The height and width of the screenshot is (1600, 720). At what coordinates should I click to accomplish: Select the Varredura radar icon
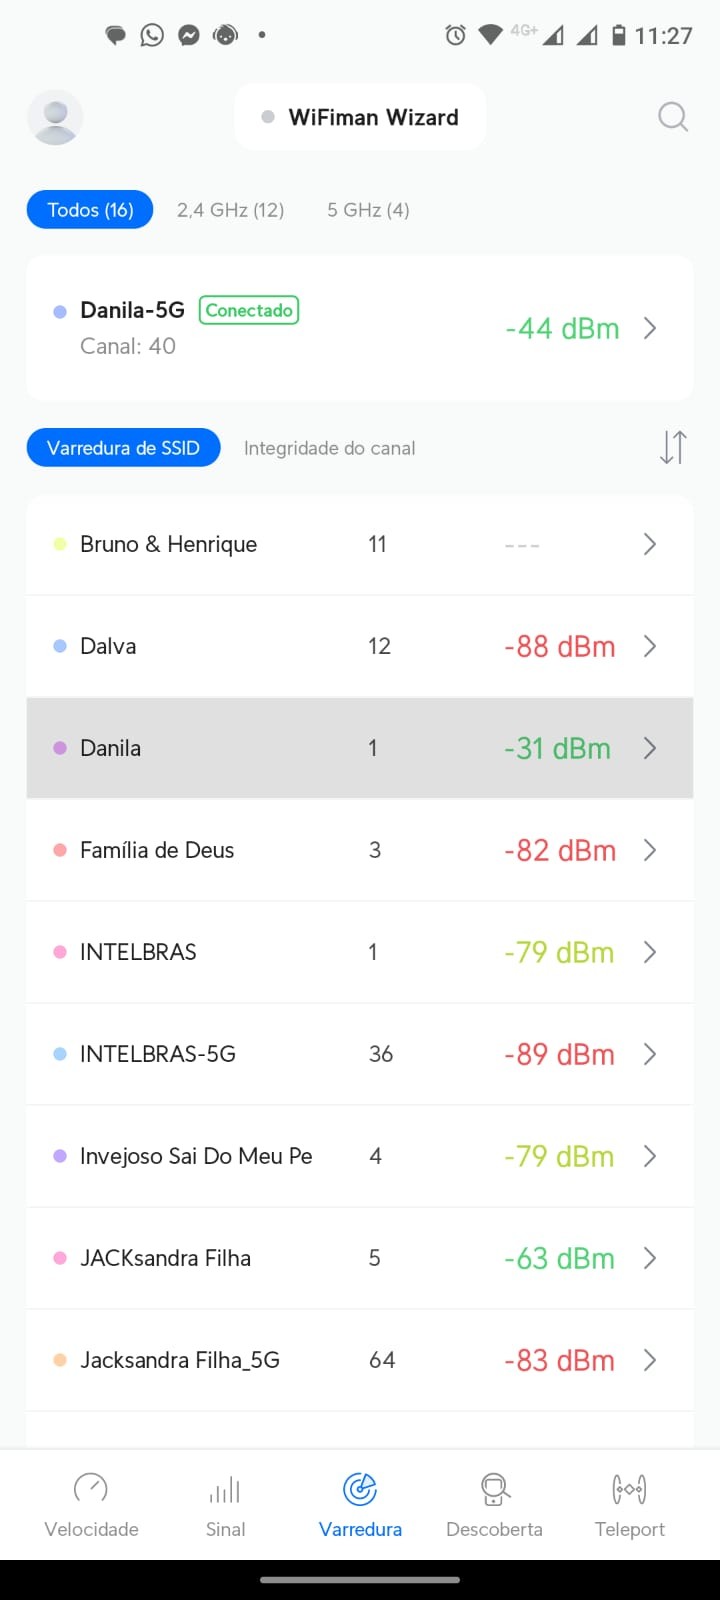pyautogui.click(x=360, y=1489)
